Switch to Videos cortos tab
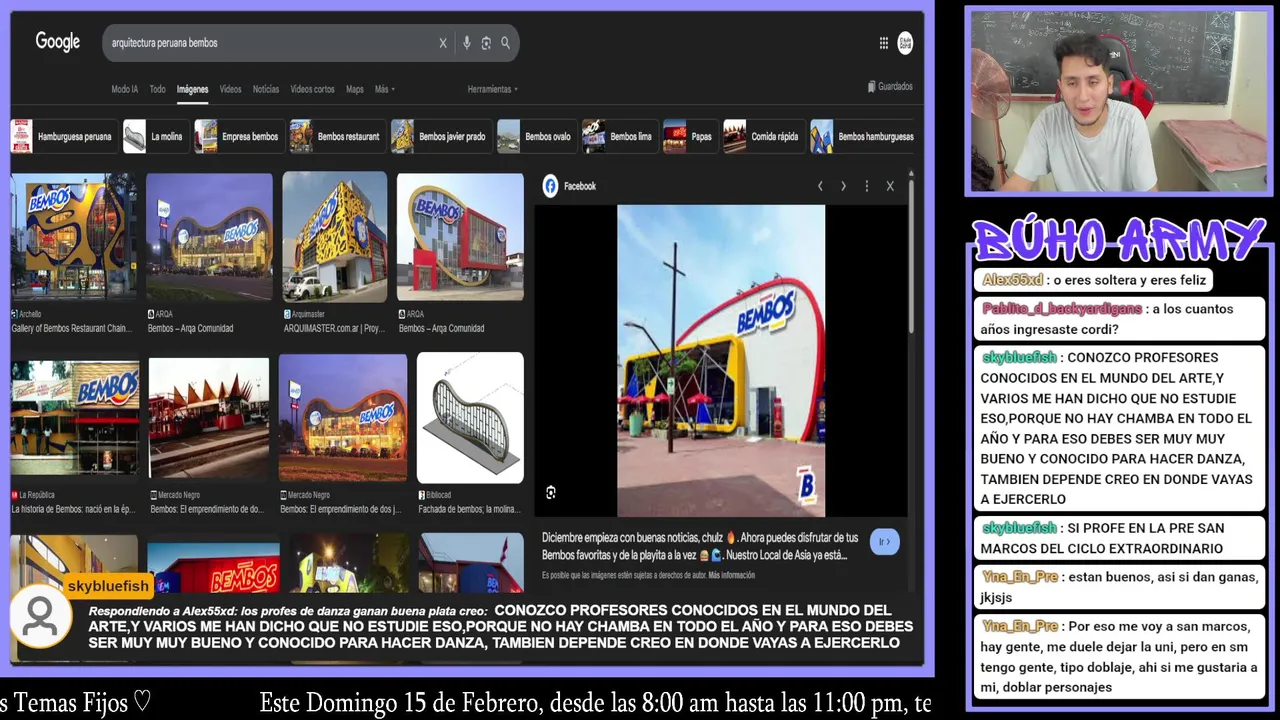The width and height of the screenshot is (1280, 720). (312, 89)
